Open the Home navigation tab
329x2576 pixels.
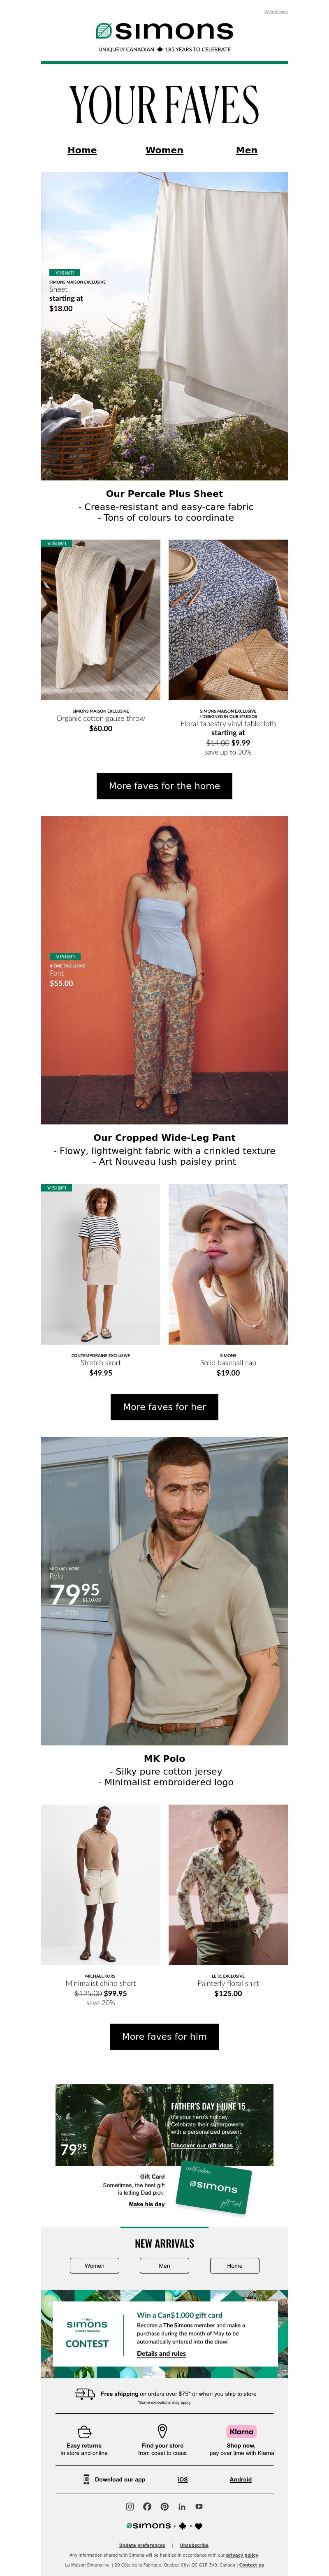coord(82,150)
